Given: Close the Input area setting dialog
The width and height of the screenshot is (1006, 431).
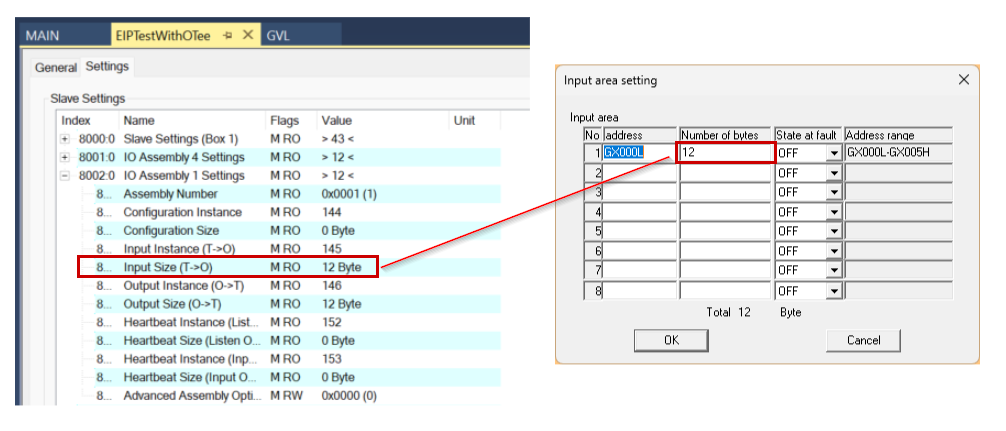Looking at the screenshot, I should (964, 80).
